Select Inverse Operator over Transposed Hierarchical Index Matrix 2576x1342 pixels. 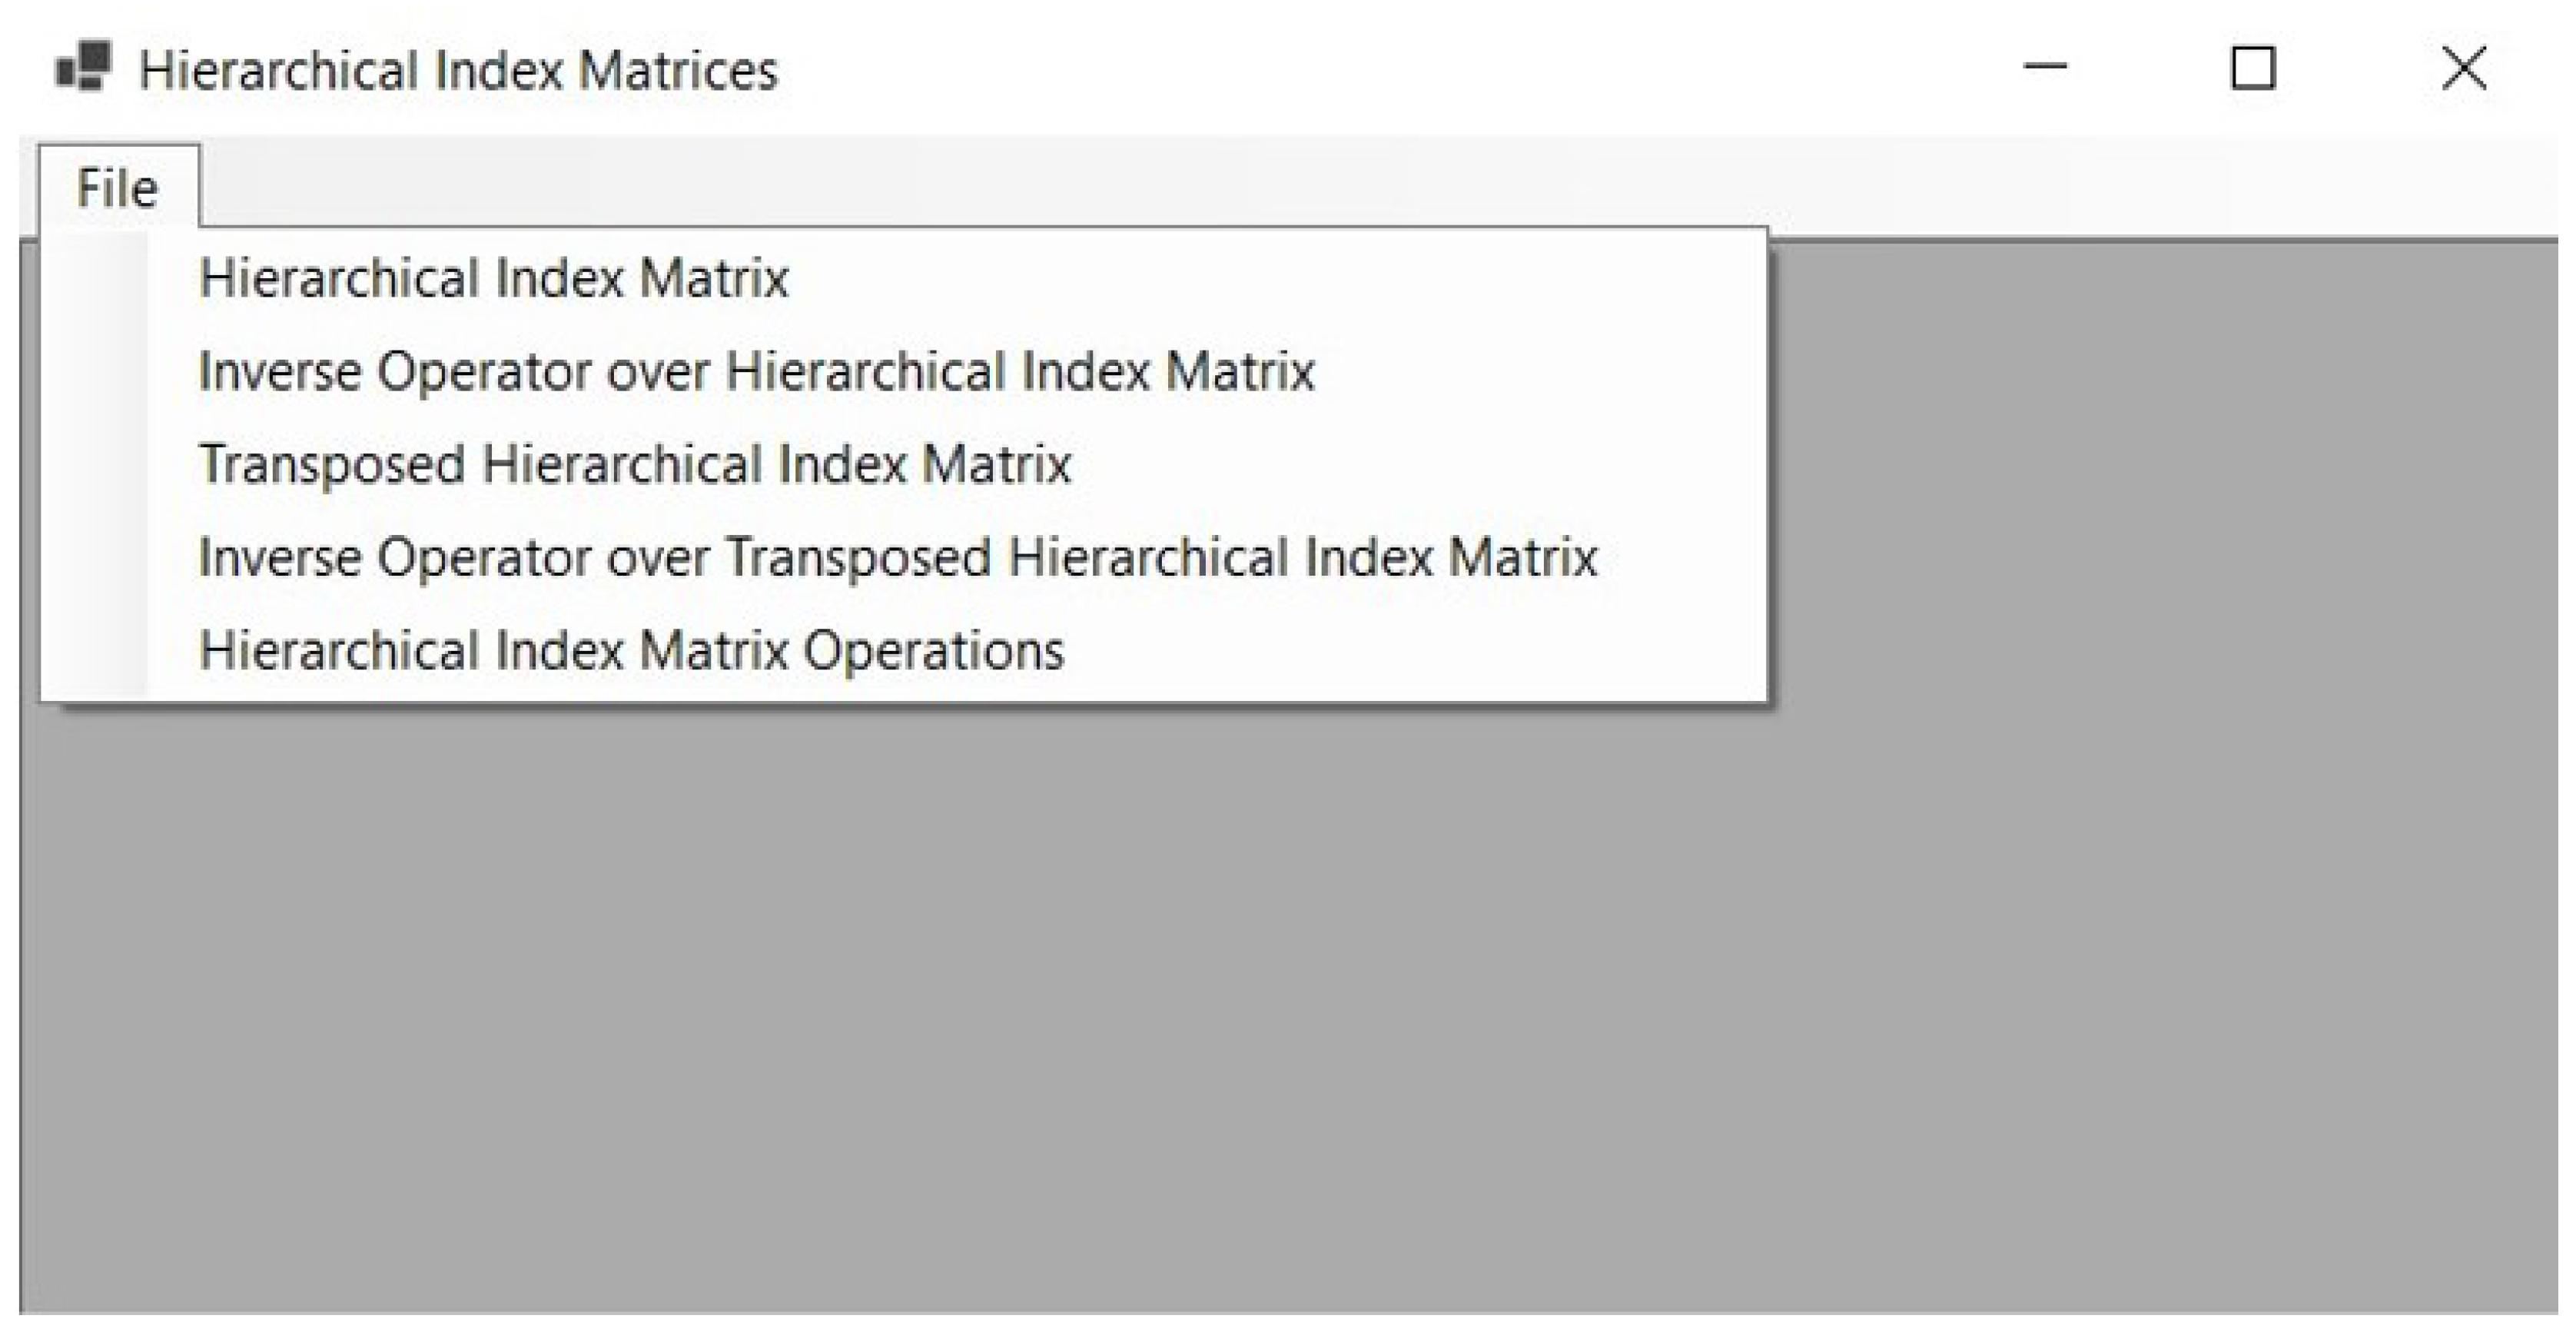pos(897,557)
